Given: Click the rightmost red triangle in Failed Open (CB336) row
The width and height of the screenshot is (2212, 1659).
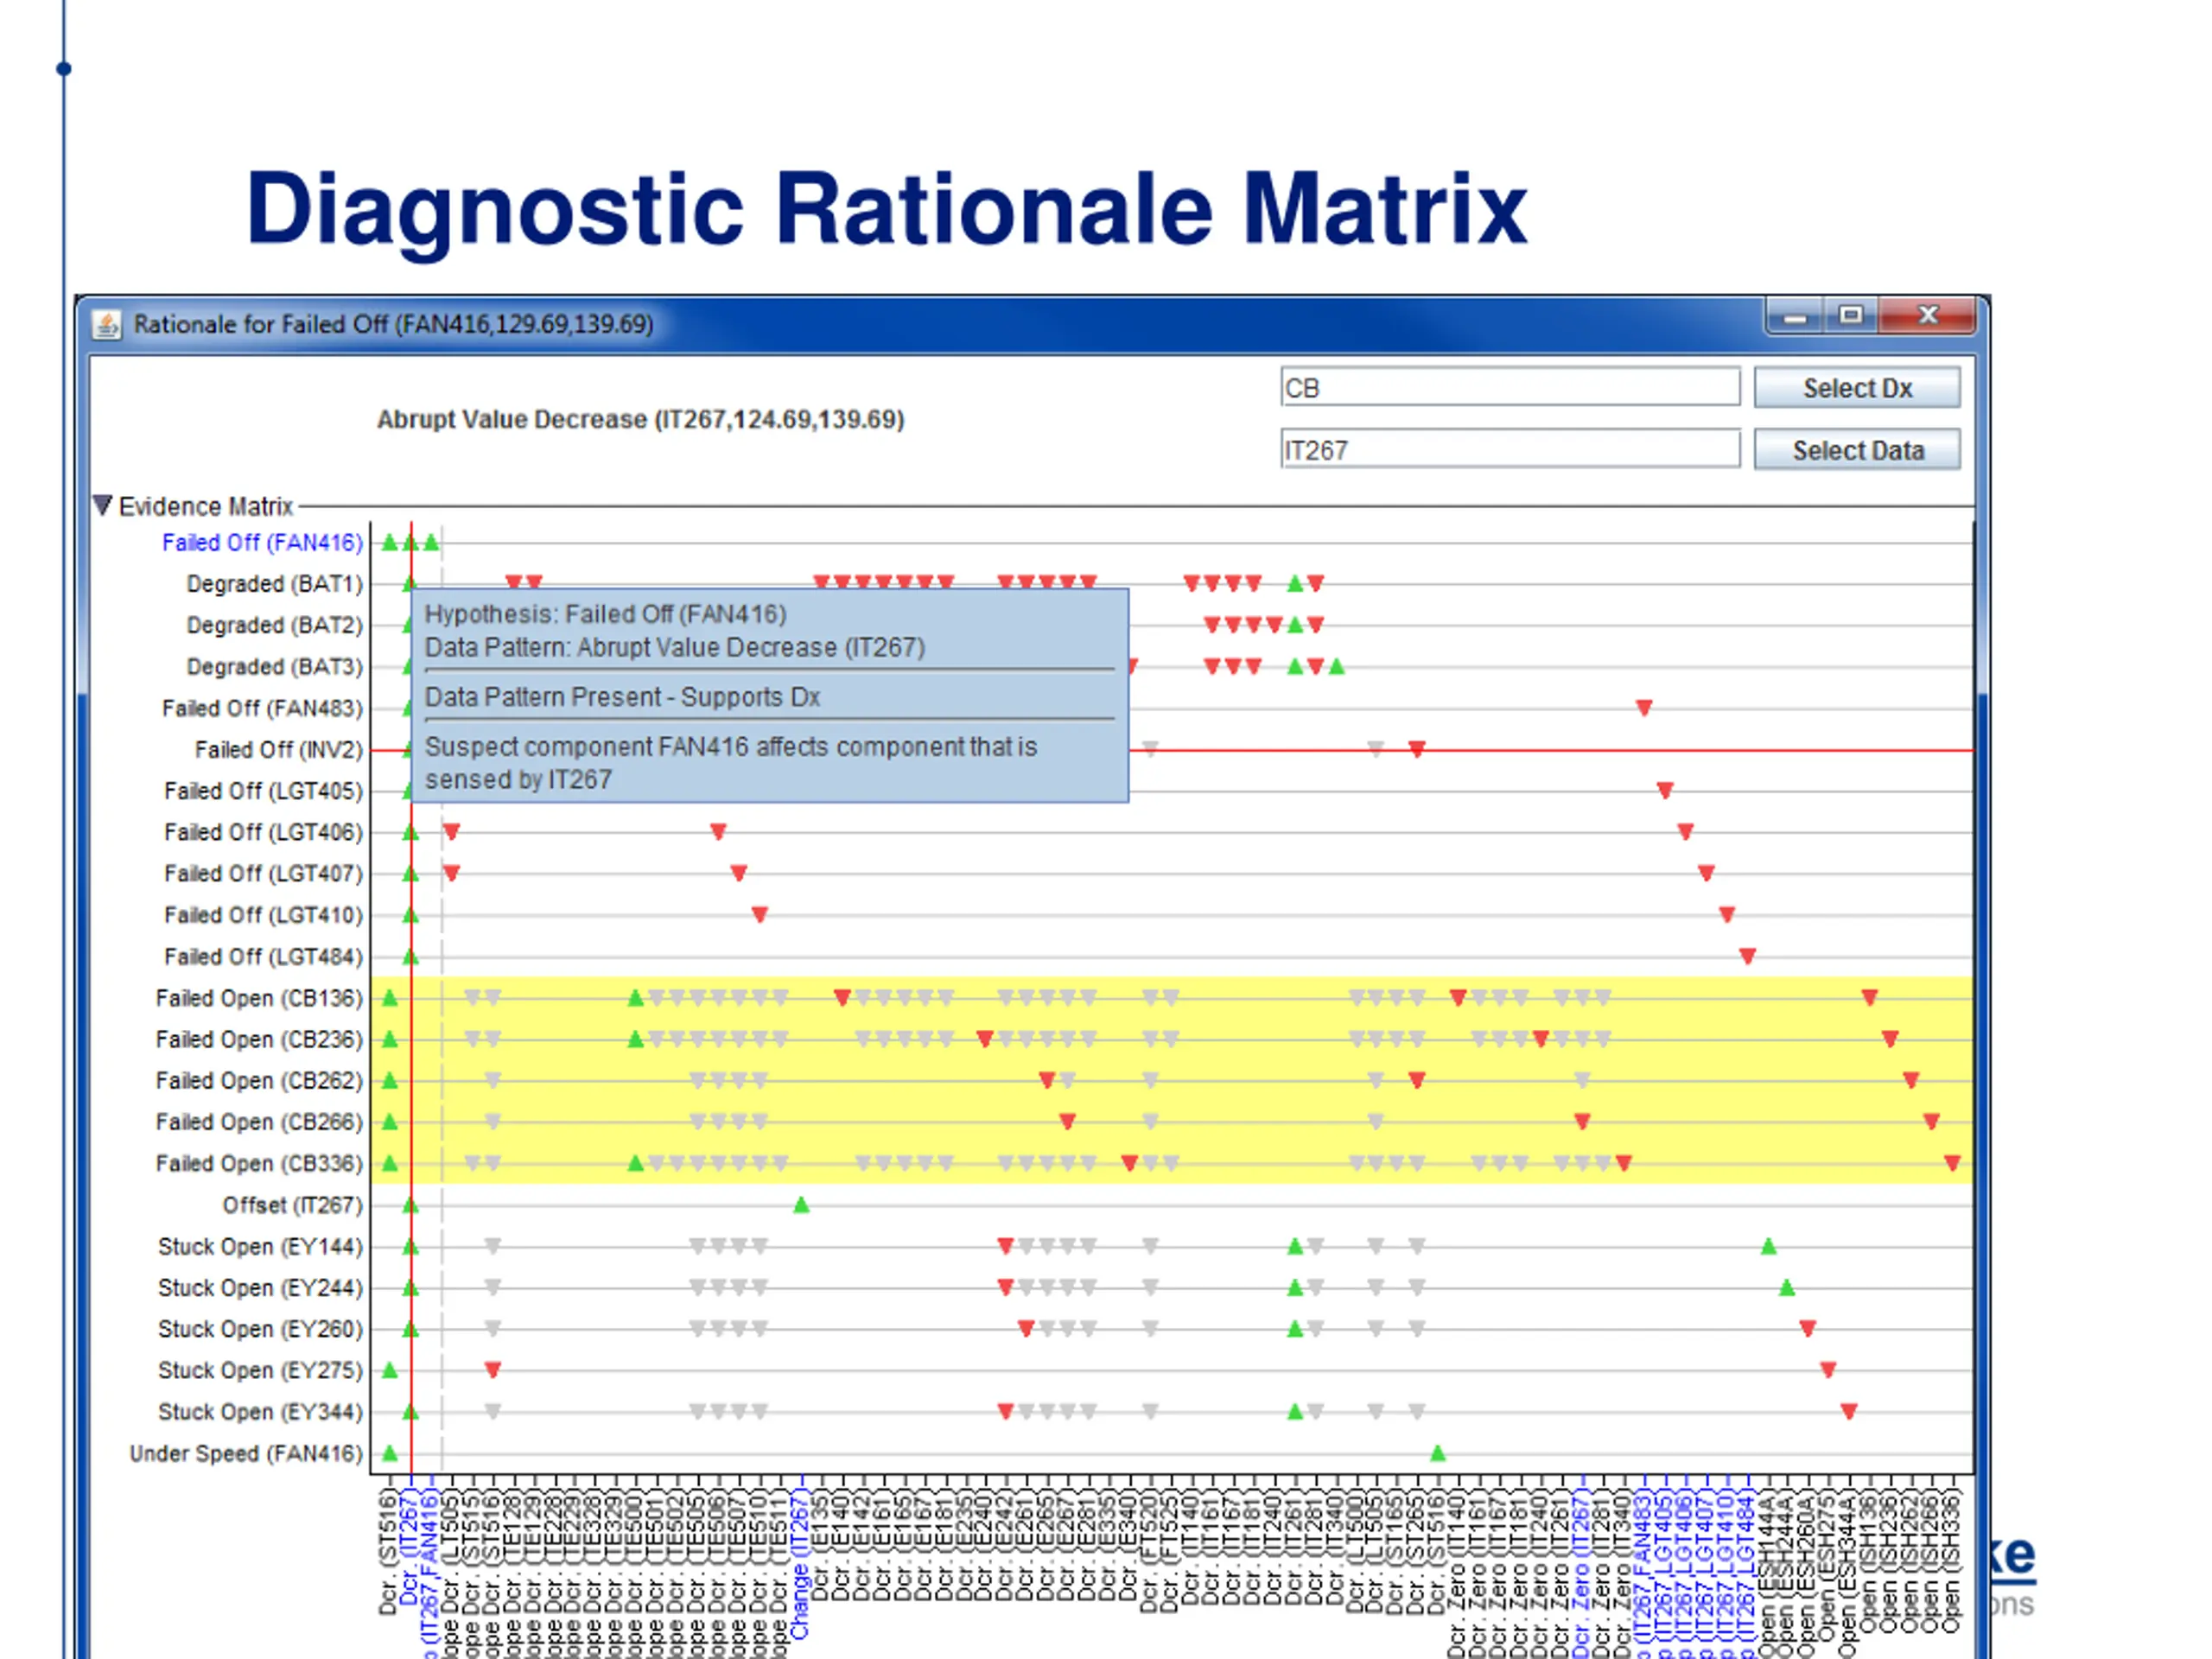Looking at the screenshot, I should pos(1952,1163).
